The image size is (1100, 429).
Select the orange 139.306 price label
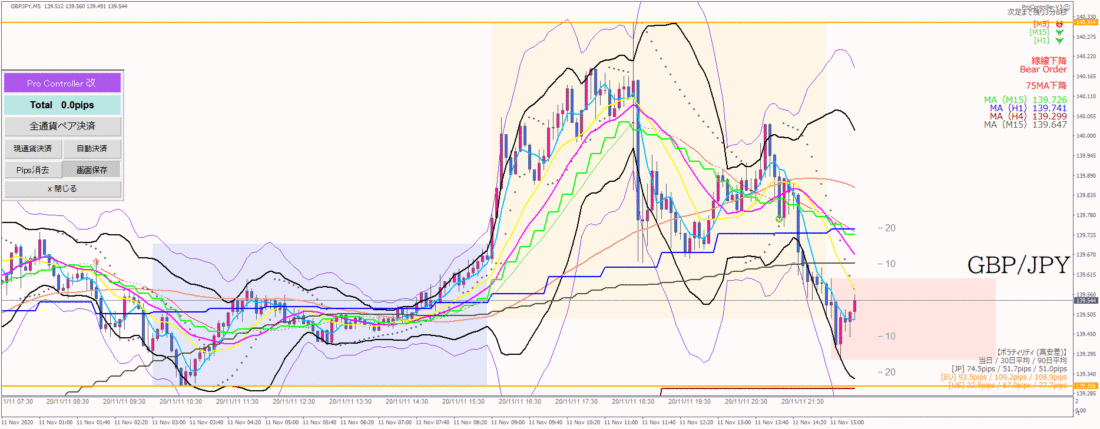[1087, 386]
